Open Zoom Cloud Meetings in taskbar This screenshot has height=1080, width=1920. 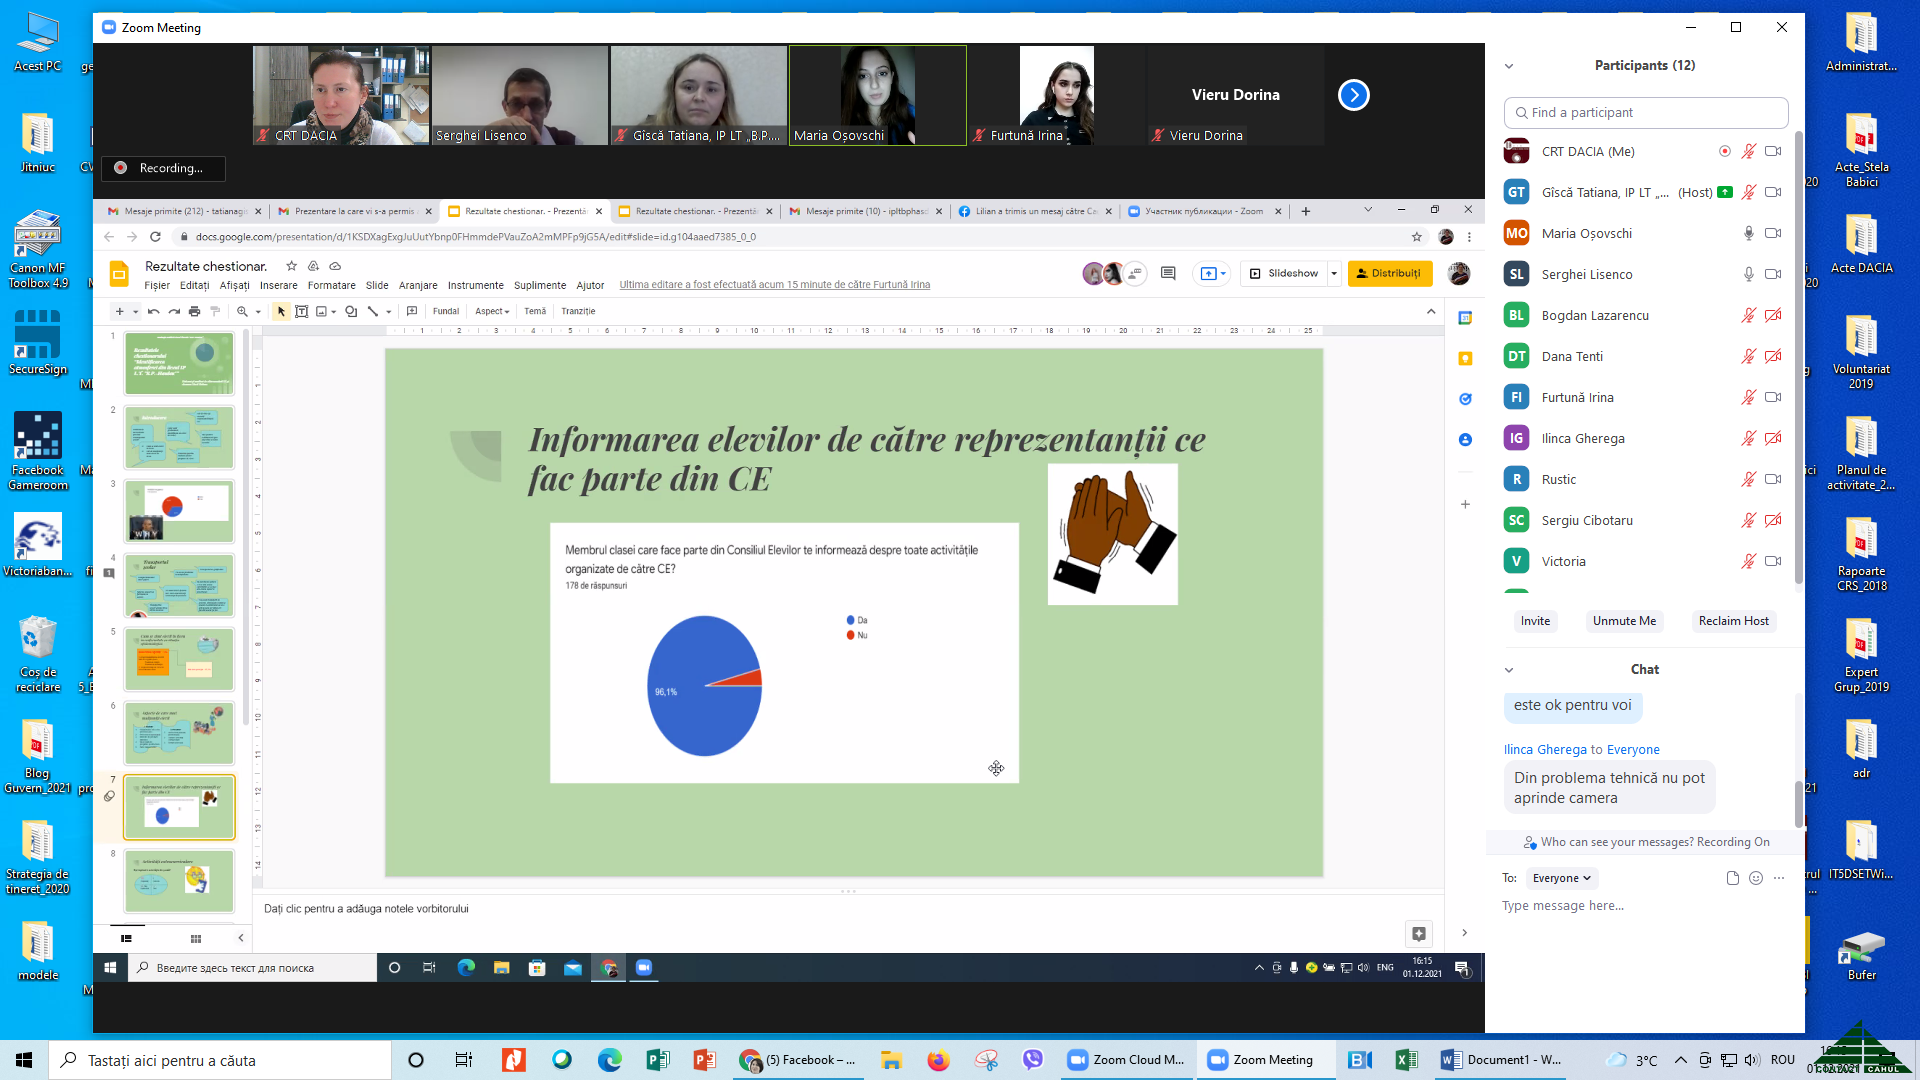[1125, 1060]
